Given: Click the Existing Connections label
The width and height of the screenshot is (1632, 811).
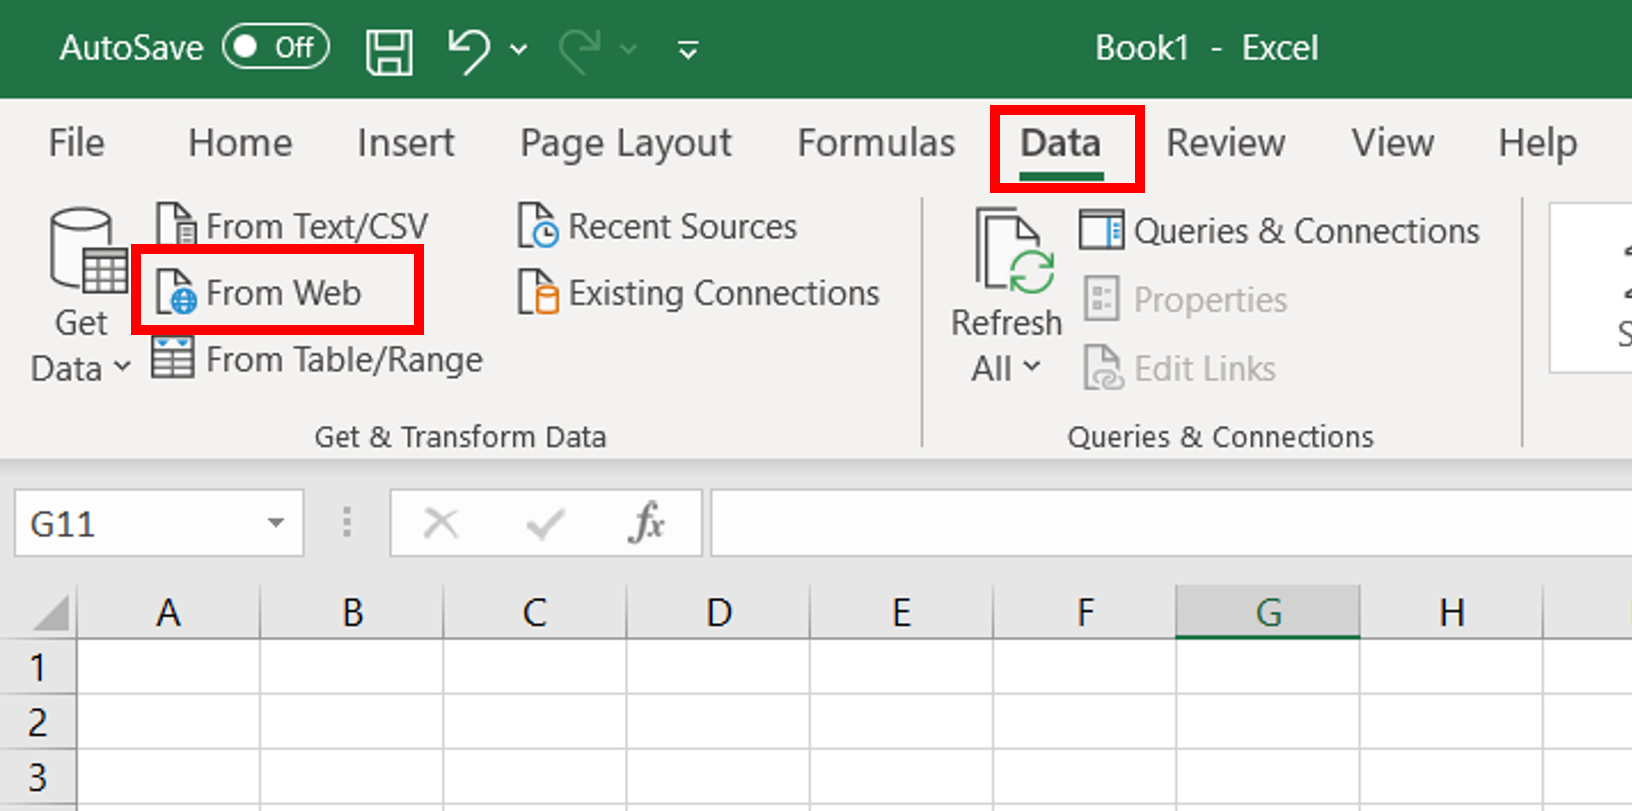Looking at the screenshot, I should 724,293.
